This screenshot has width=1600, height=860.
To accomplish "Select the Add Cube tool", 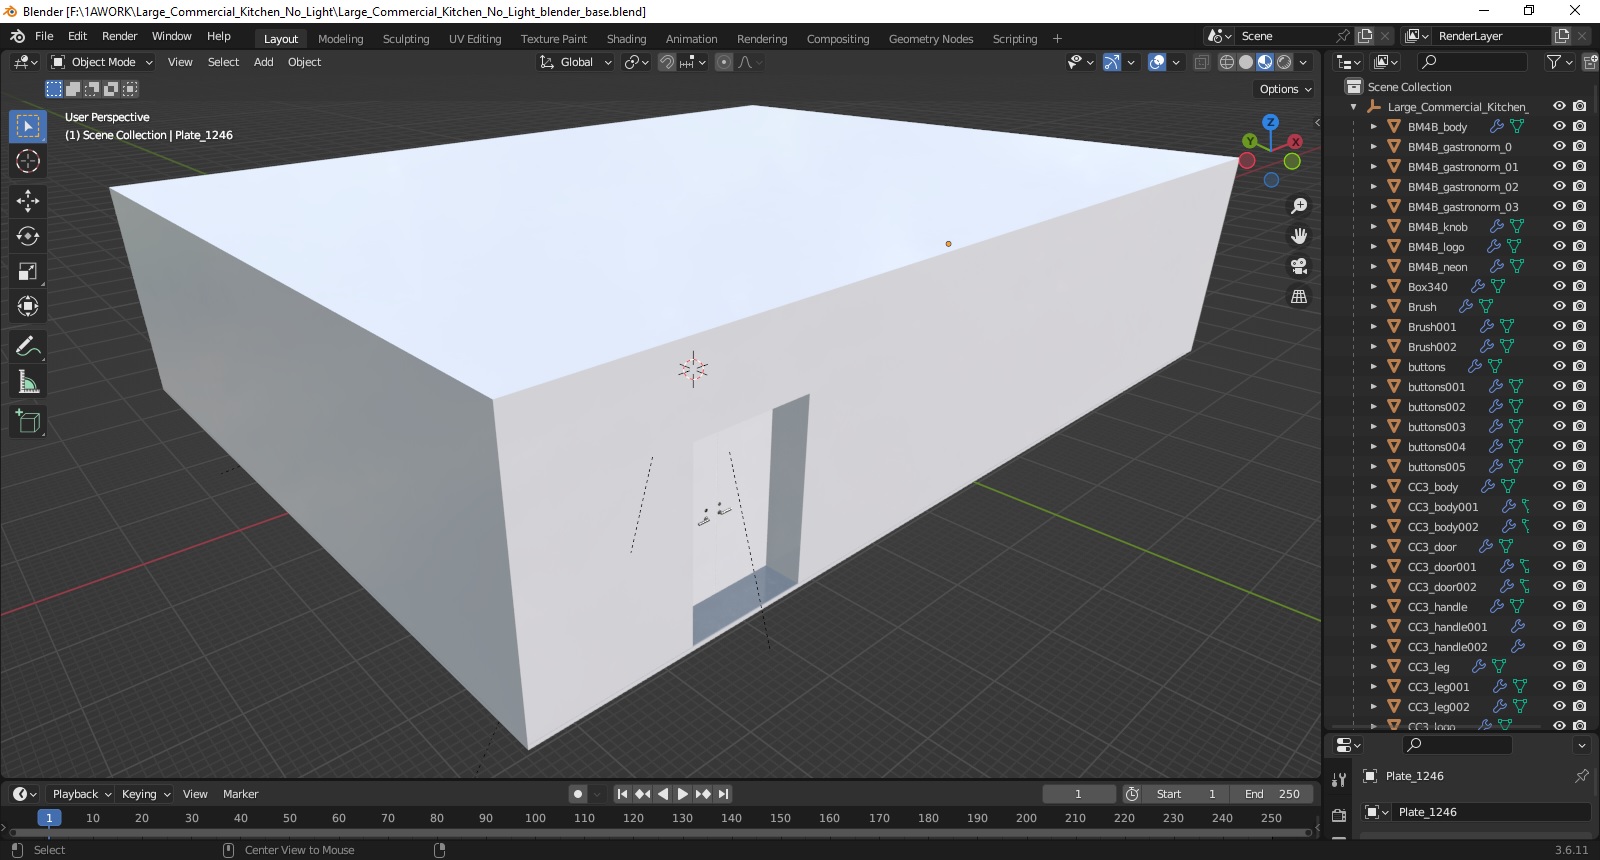I will point(28,421).
